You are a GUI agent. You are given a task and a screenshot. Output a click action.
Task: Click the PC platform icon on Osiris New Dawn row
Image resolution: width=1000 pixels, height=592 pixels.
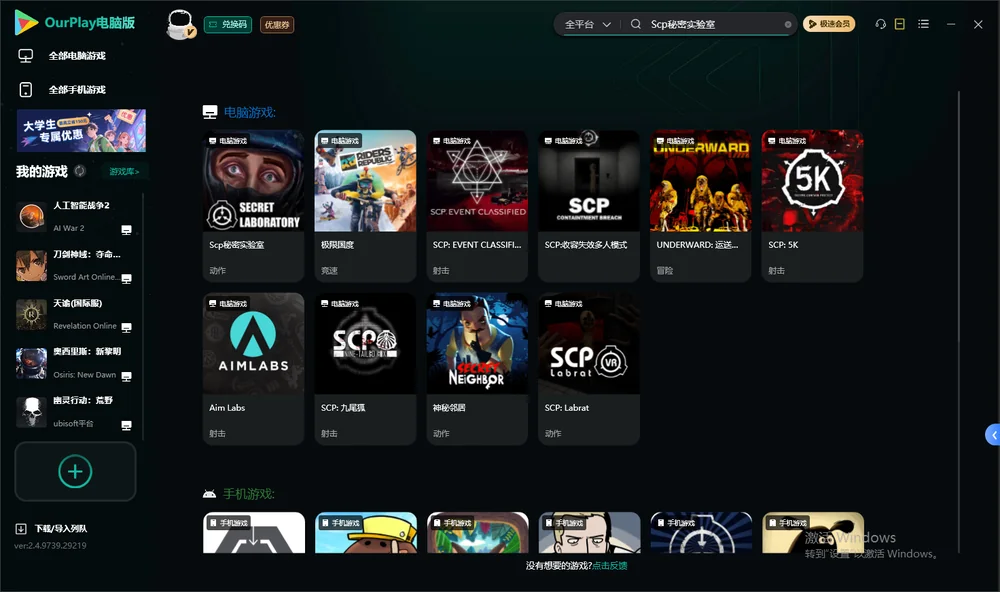click(126, 376)
